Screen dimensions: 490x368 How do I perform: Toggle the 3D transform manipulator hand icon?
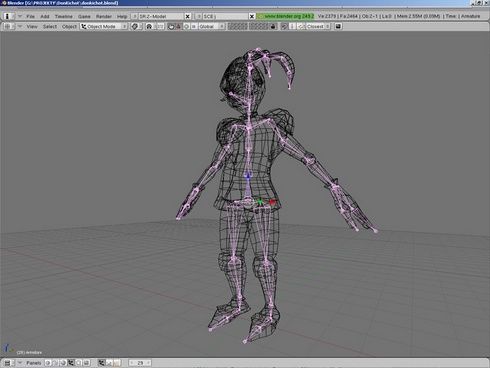(171, 26)
